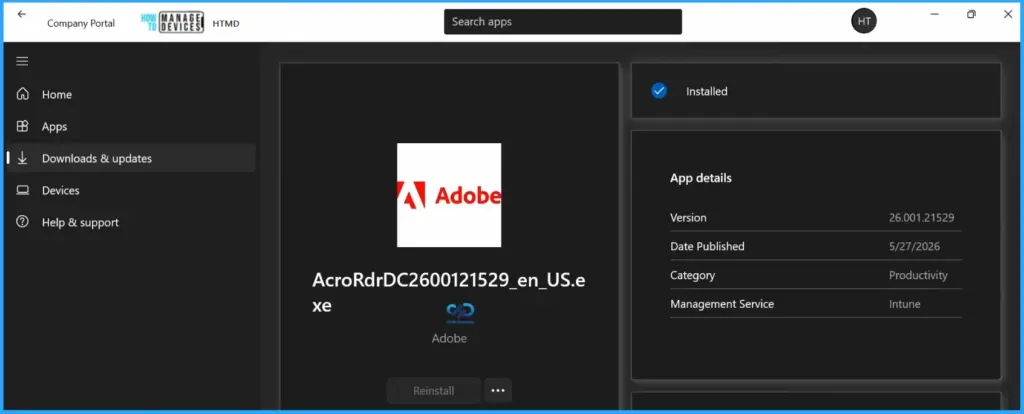Open Help & support page
This screenshot has height=414, width=1024.
131,222
